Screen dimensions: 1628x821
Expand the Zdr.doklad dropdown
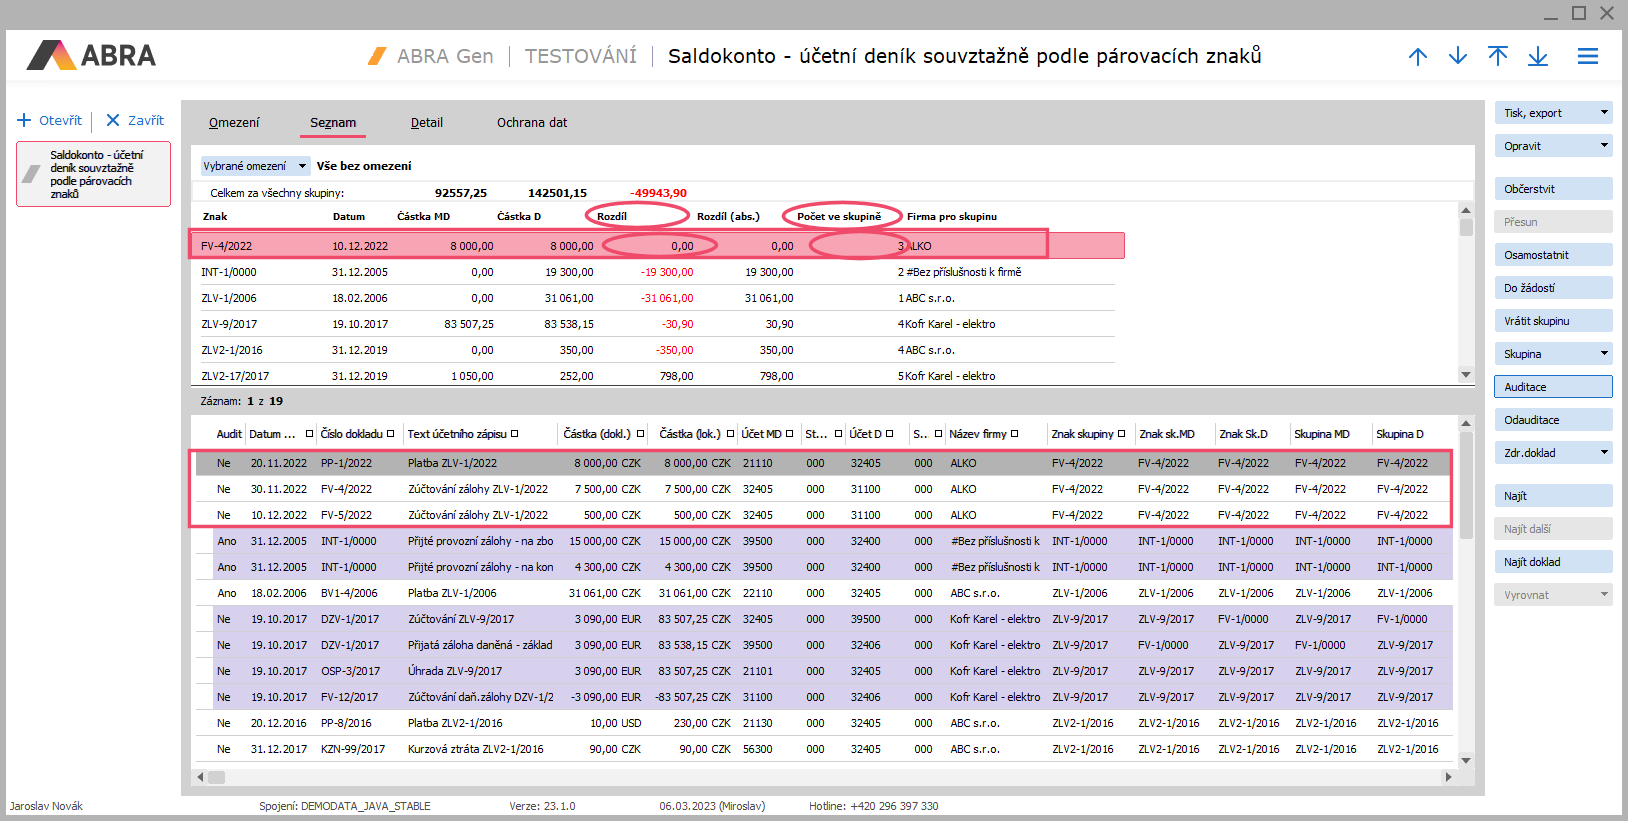pyautogui.click(x=1604, y=453)
